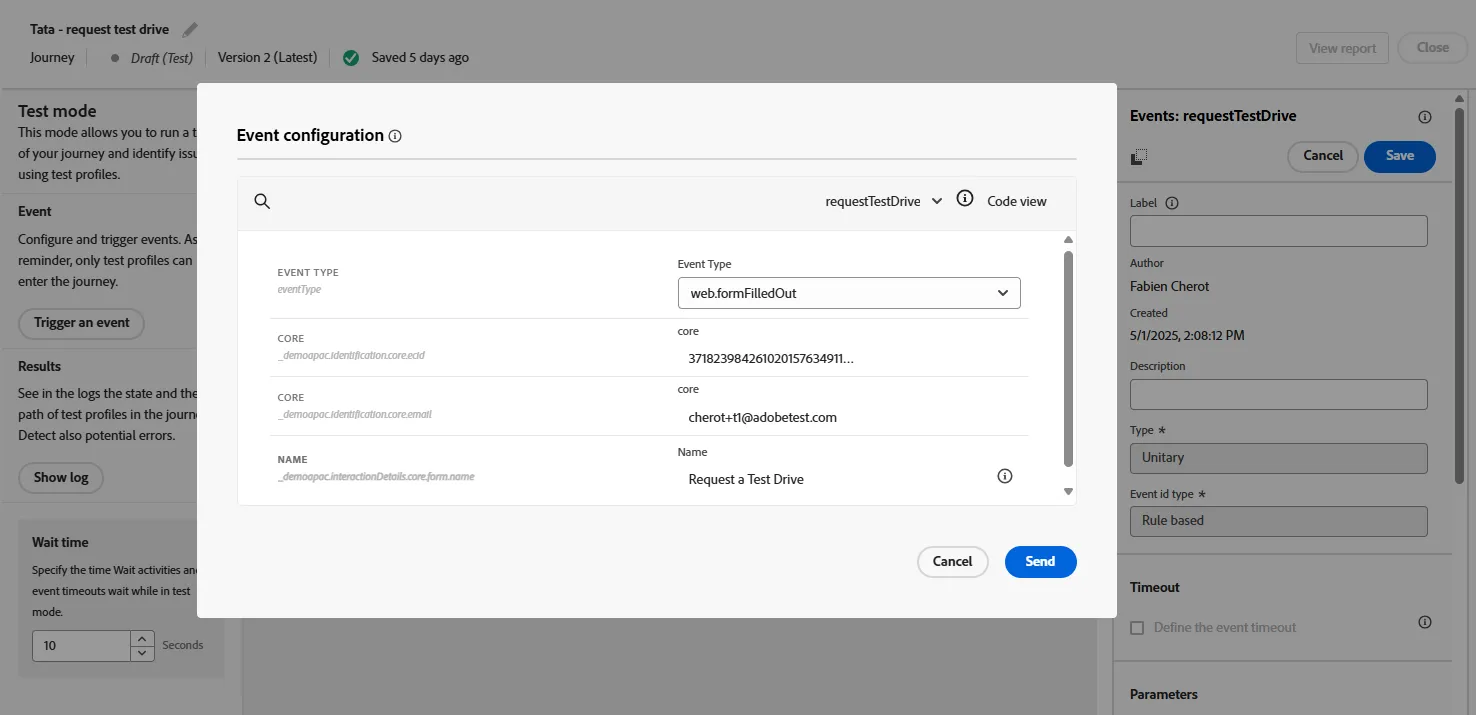Click the copy icon under Events heading
The image size is (1476, 715).
(1139, 156)
